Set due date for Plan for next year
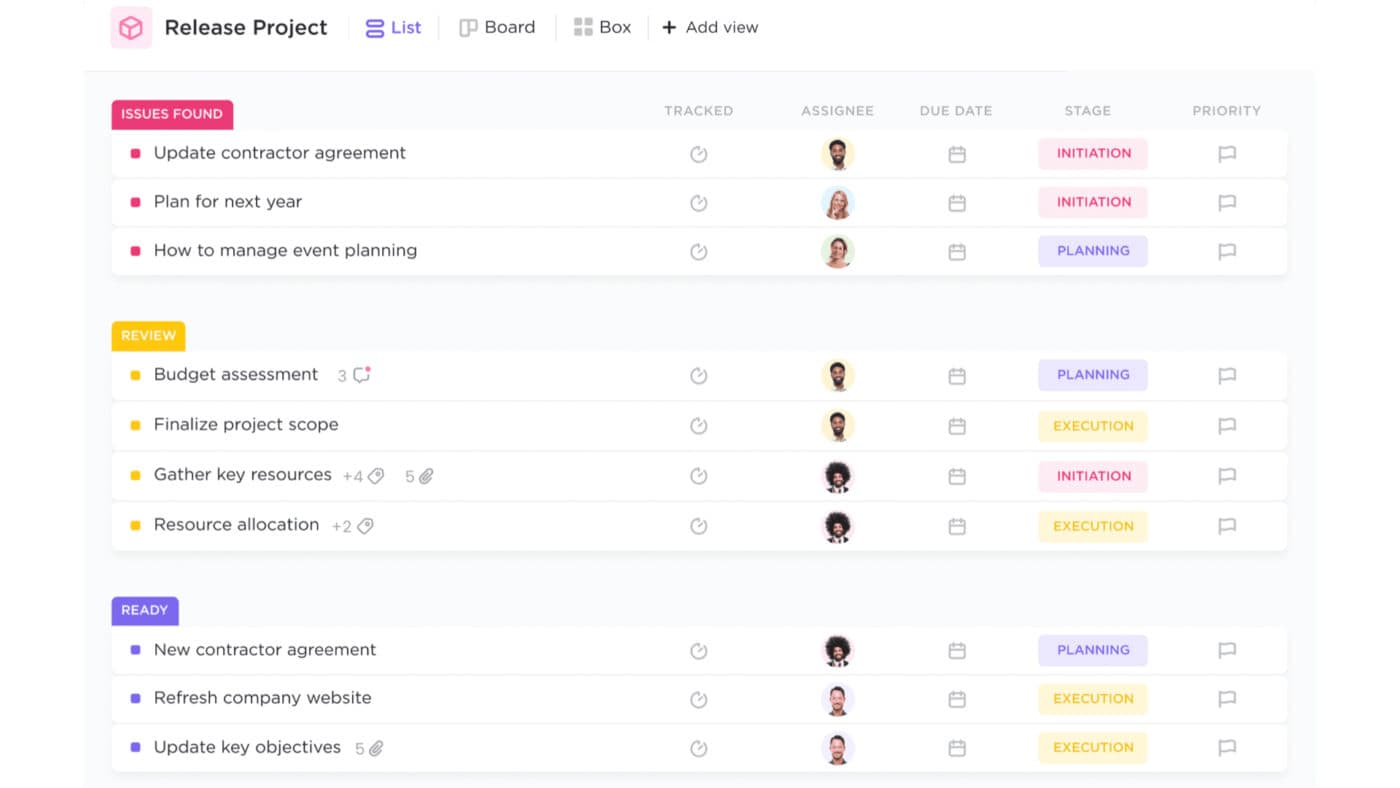 (957, 203)
